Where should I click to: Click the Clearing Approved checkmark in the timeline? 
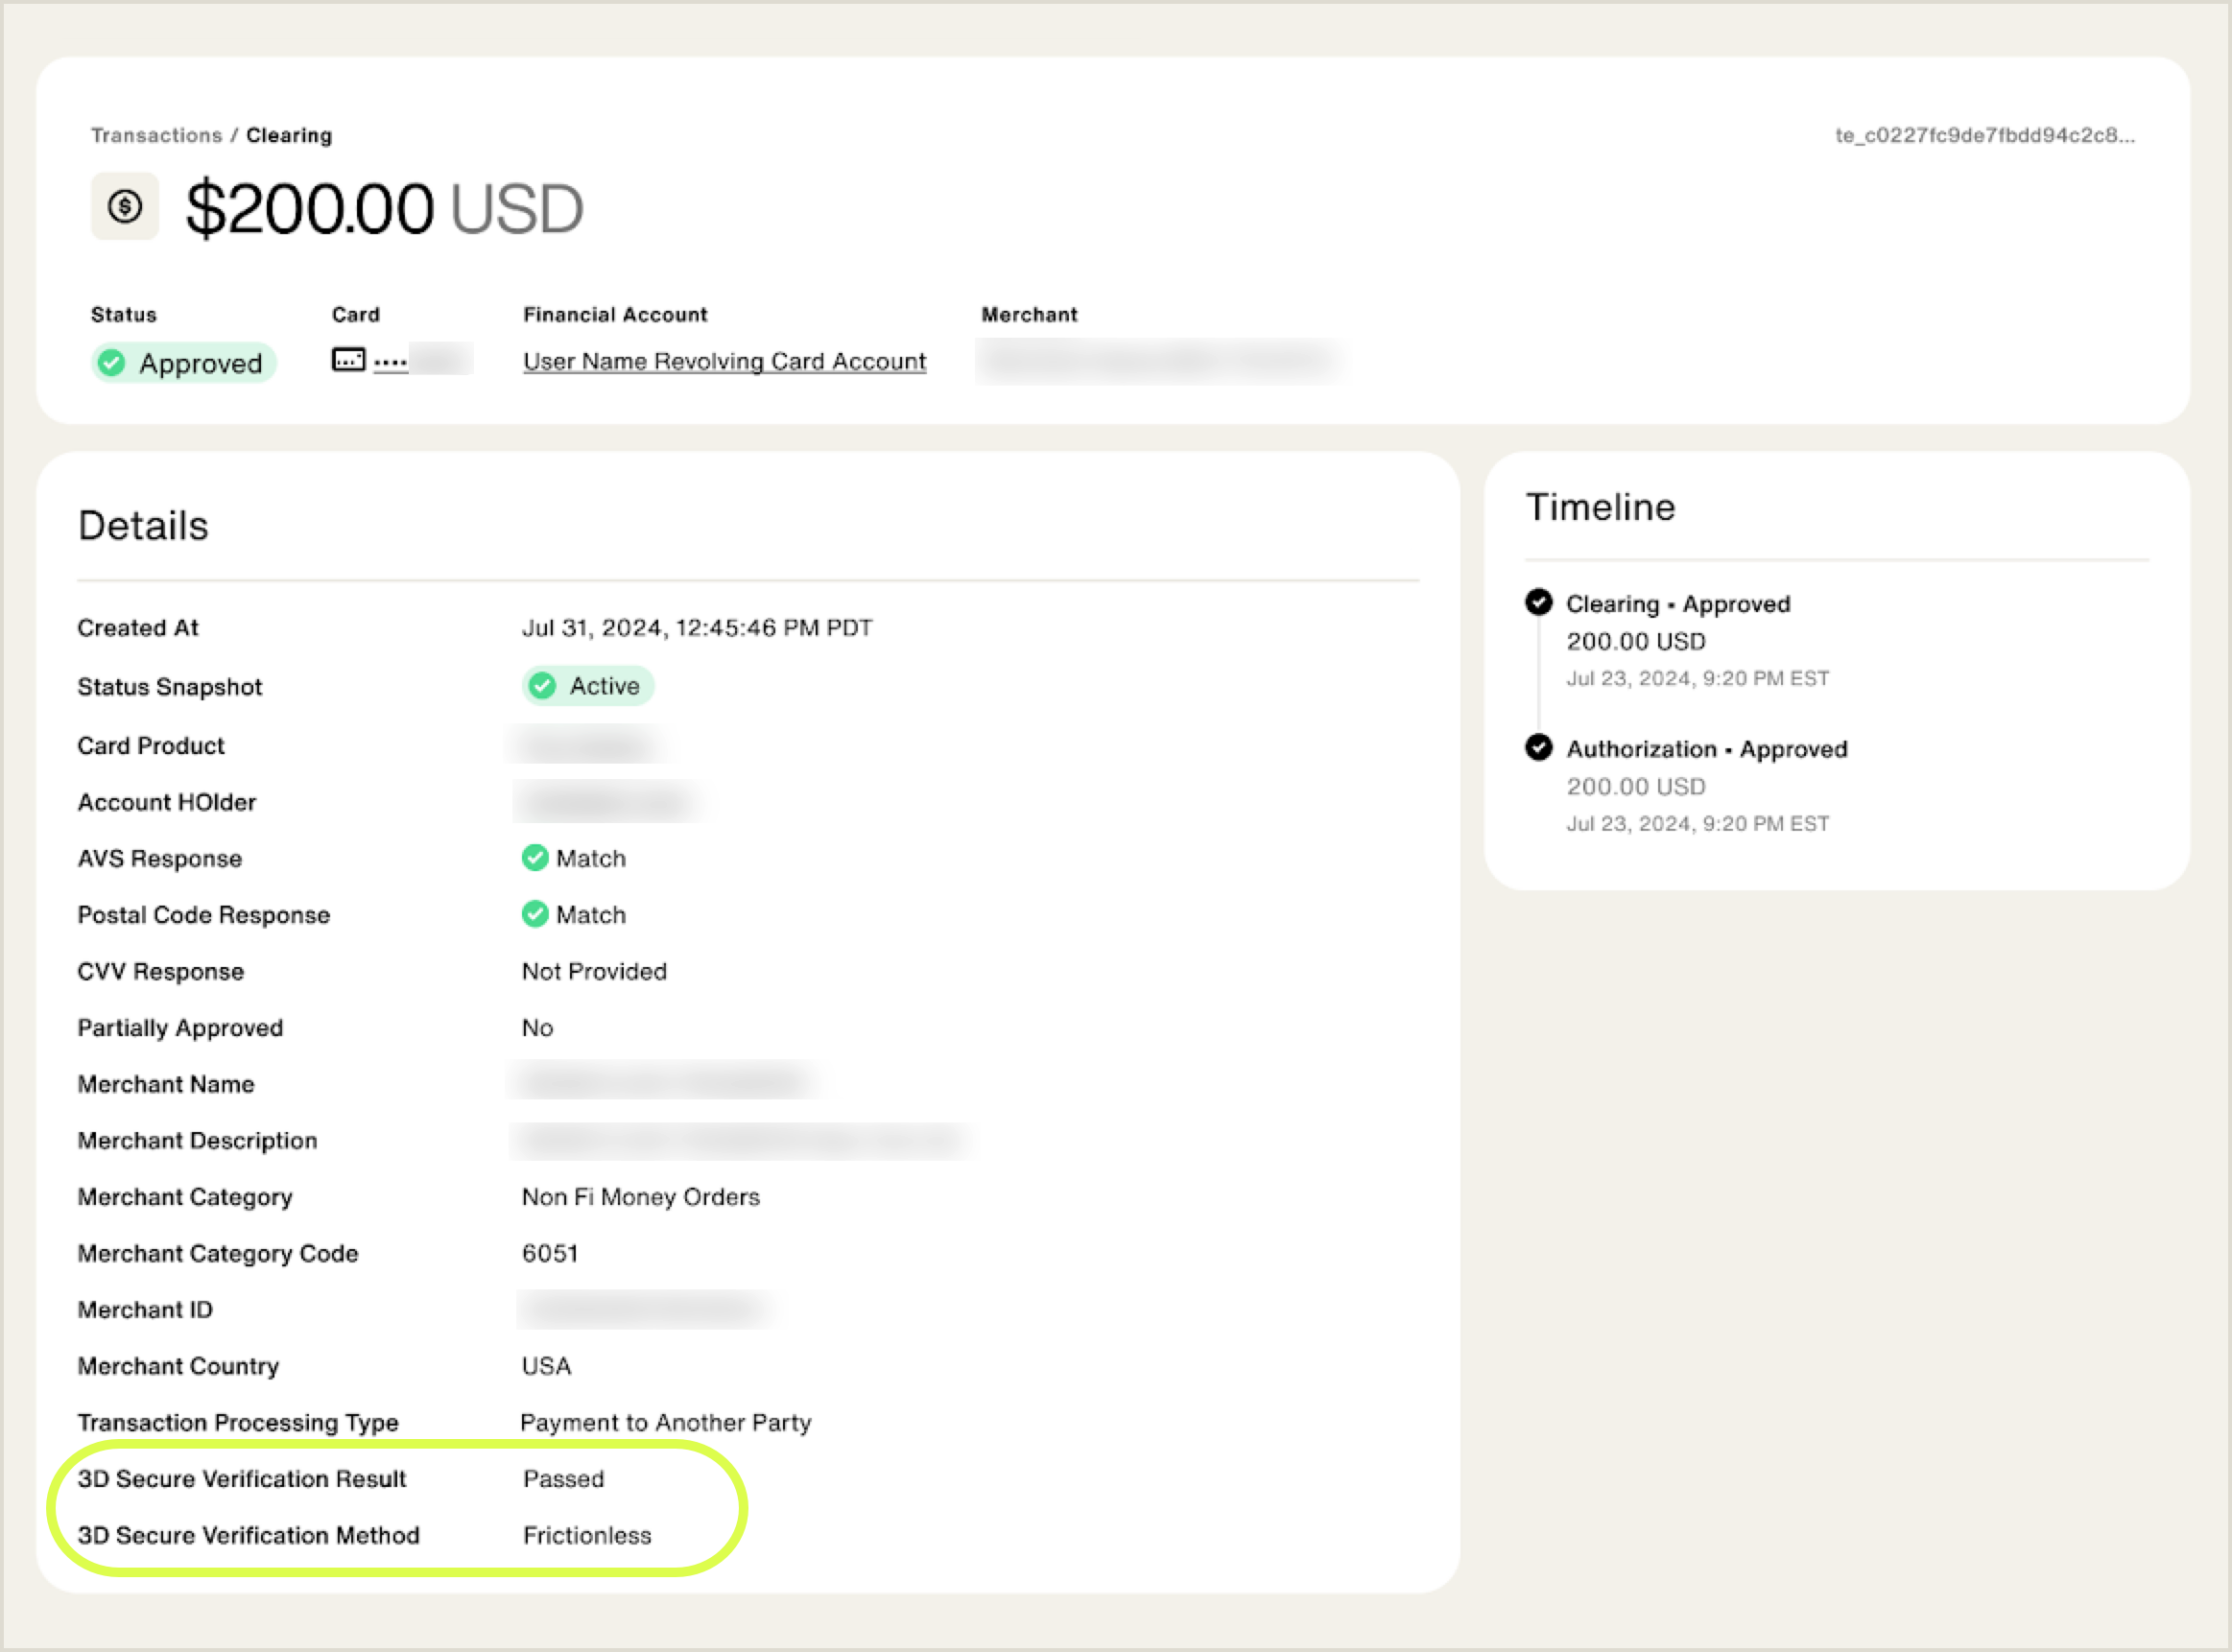click(1538, 602)
